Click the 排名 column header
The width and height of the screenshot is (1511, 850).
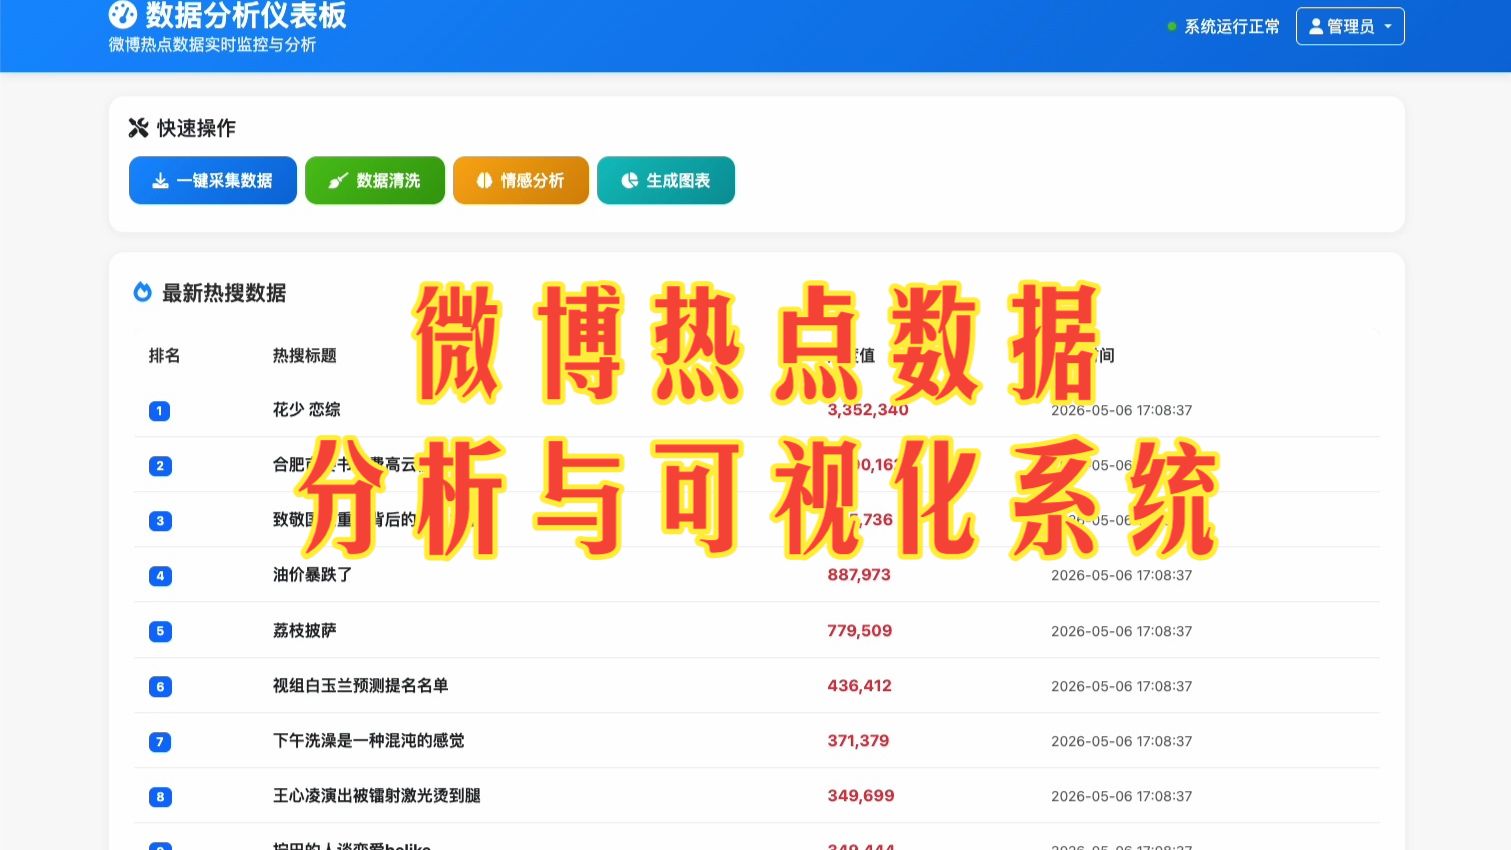coord(164,356)
